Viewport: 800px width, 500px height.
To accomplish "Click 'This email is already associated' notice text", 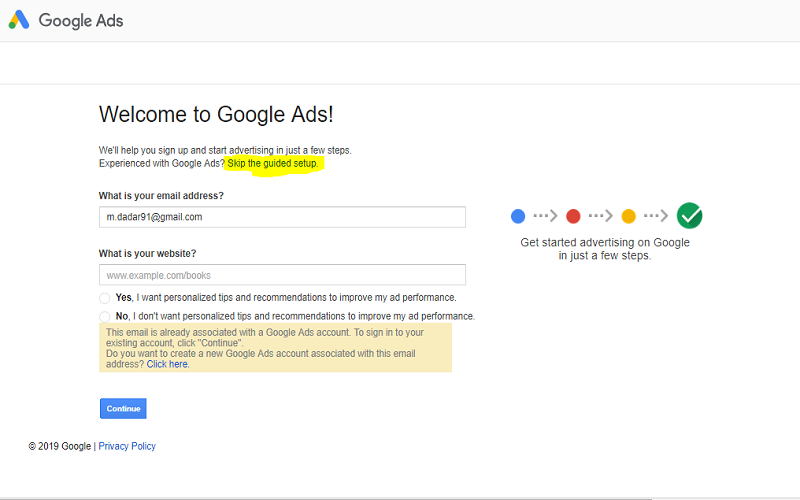I will [265, 338].
